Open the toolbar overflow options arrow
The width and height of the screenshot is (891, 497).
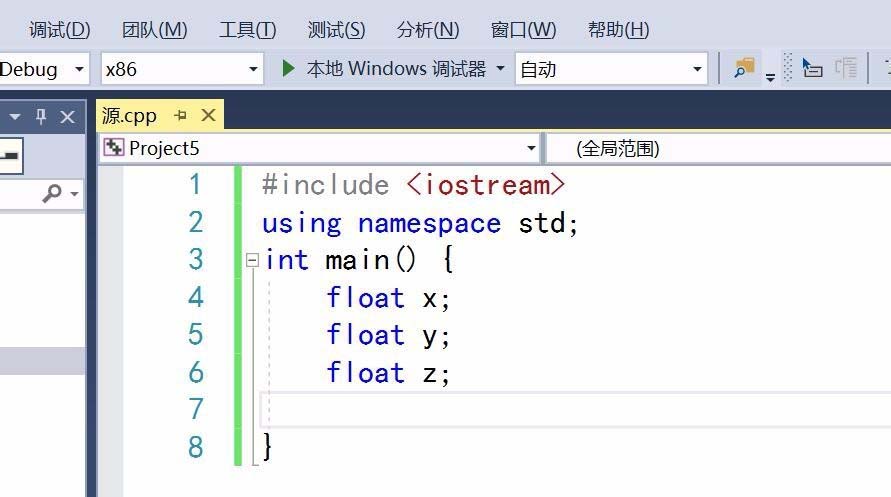coord(771,77)
